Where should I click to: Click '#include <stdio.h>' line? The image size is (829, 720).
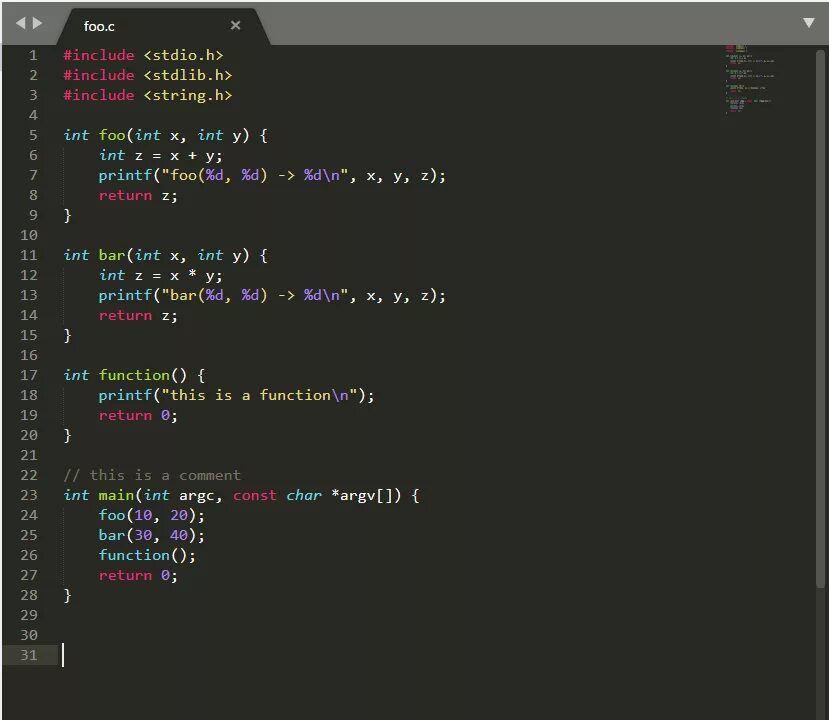click(x=143, y=56)
